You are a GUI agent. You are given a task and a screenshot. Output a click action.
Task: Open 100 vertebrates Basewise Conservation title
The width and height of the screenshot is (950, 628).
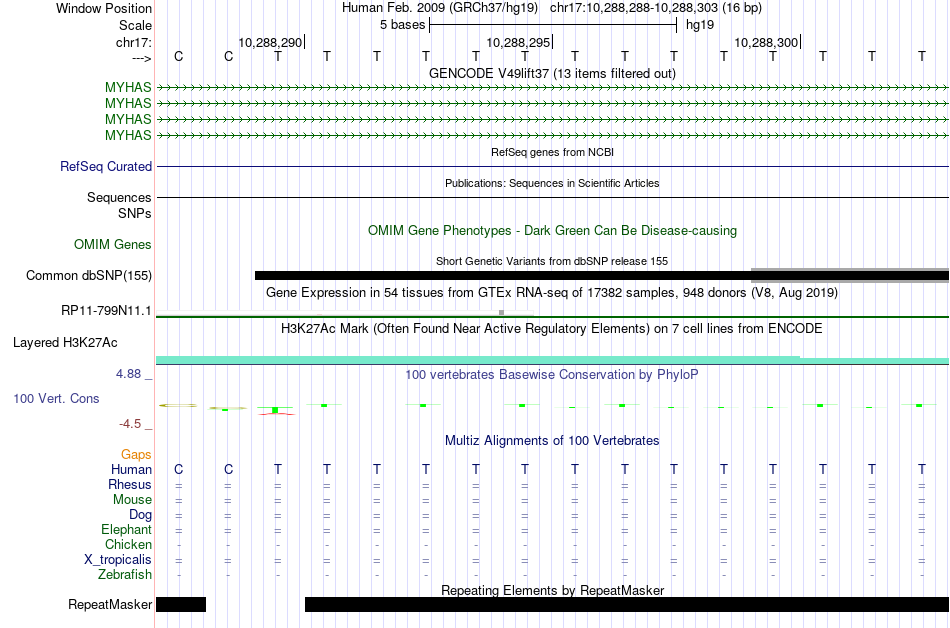(x=552, y=374)
